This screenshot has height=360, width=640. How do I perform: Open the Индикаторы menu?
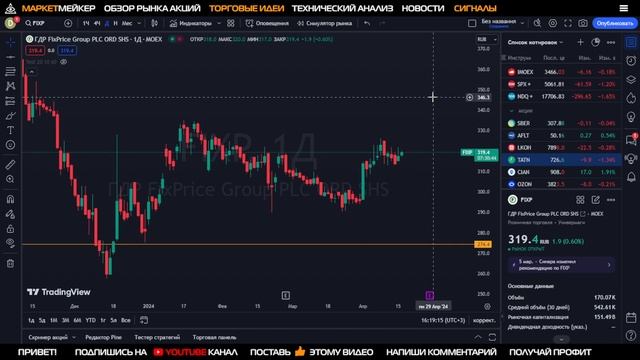point(191,23)
